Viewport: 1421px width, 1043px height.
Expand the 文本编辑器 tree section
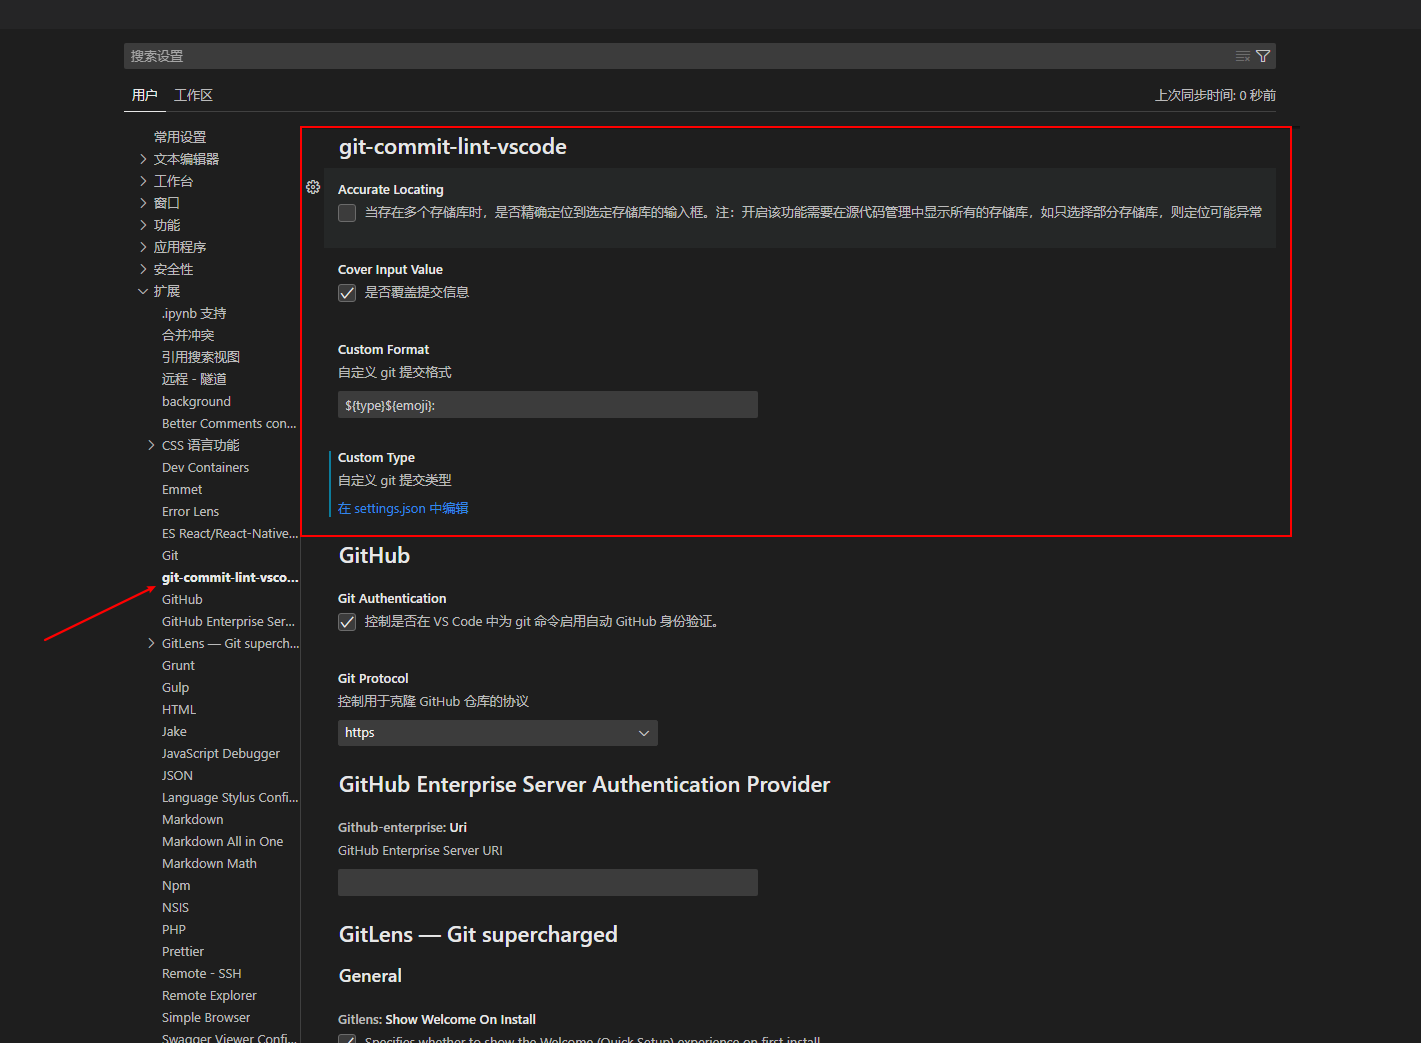143,159
